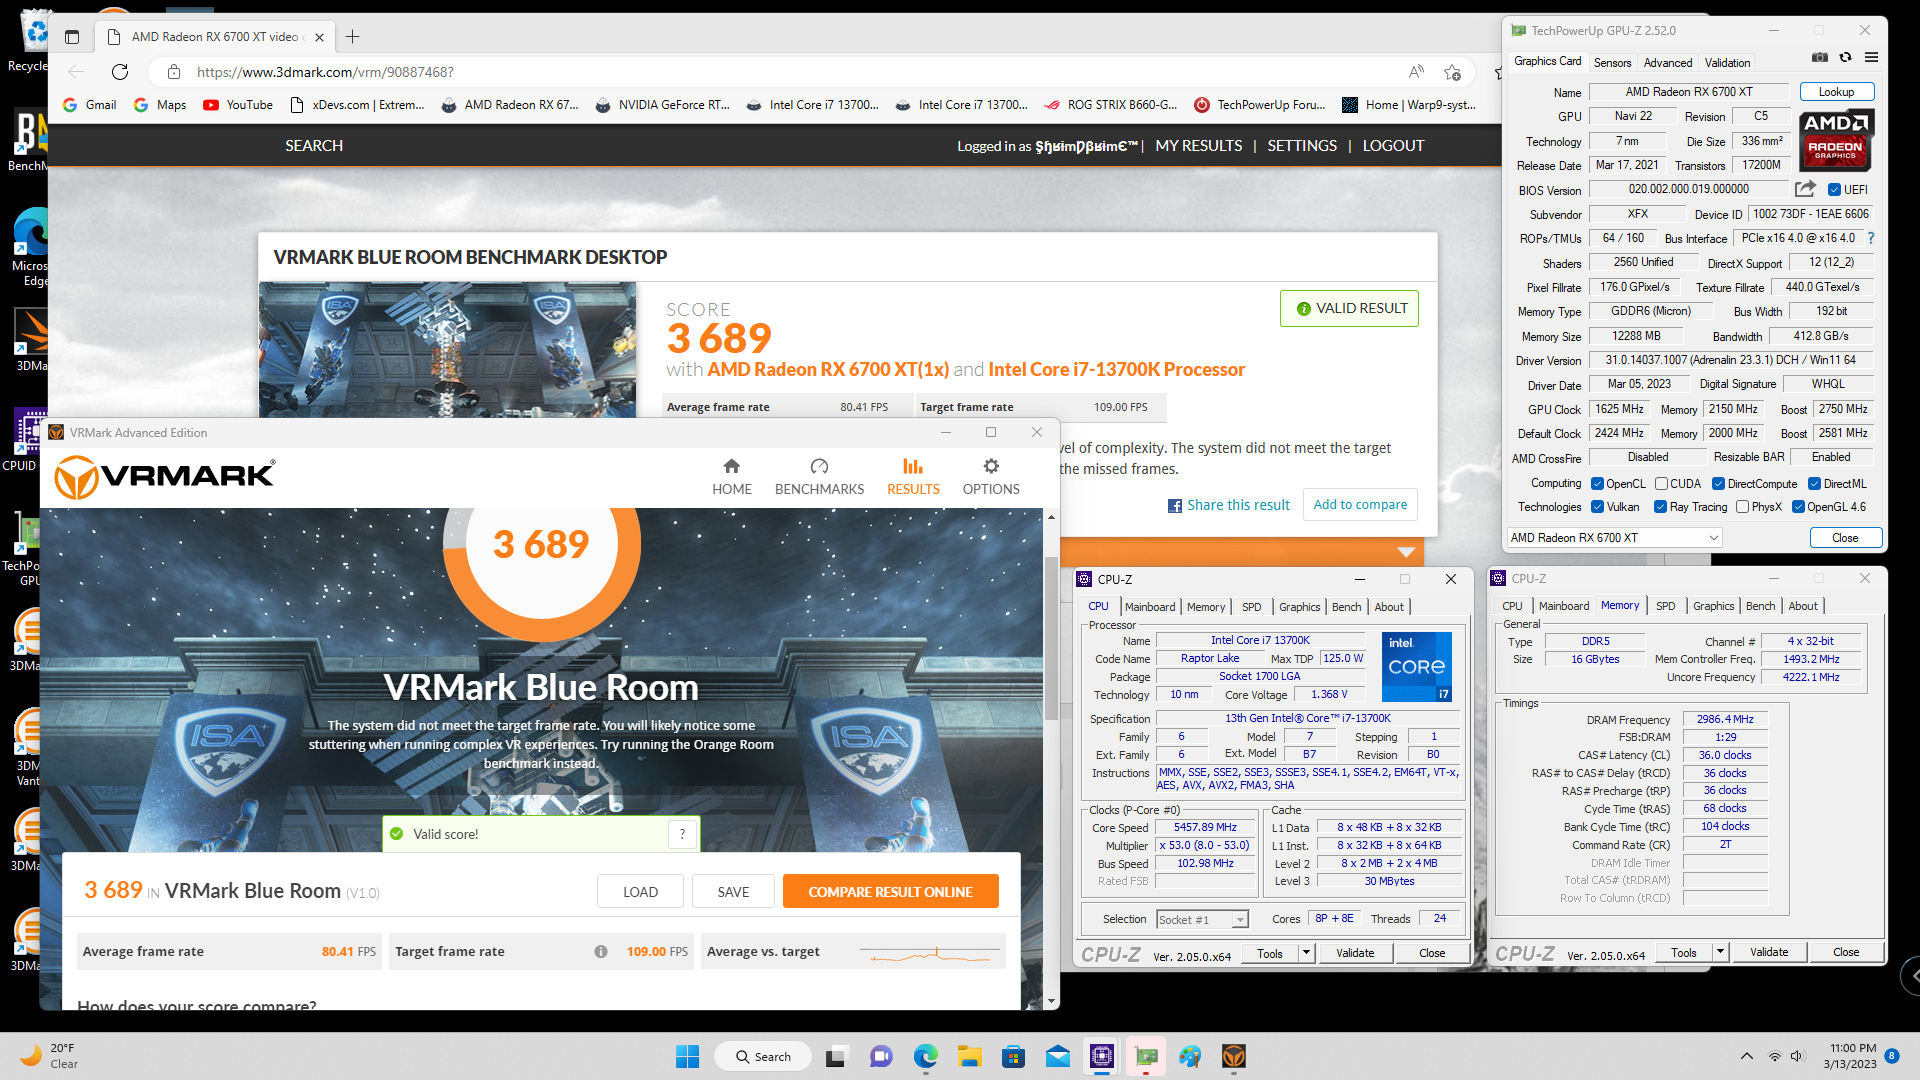The height and width of the screenshot is (1080, 1920).
Task: Toggle DirectML checkbox in GPU-Z
Action: click(x=1814, y=484)
